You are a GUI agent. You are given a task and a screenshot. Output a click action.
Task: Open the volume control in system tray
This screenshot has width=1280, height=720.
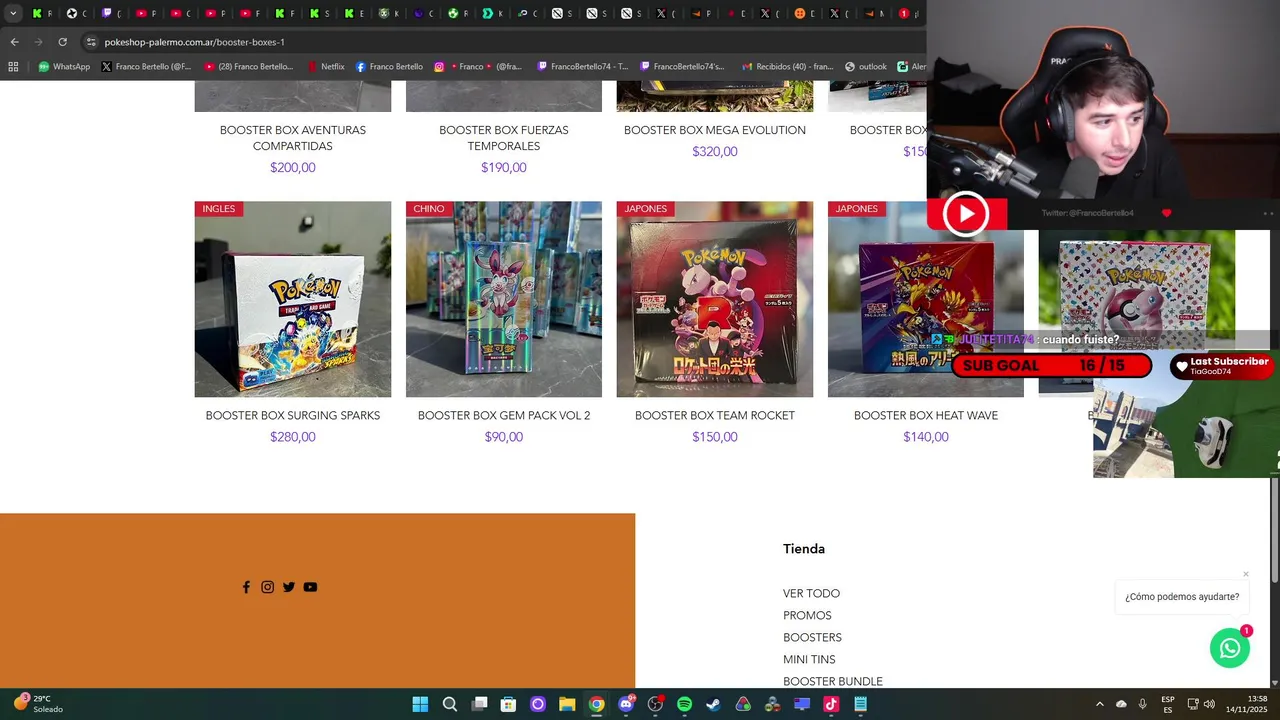pyautogui.click(x=1209, y=704)
